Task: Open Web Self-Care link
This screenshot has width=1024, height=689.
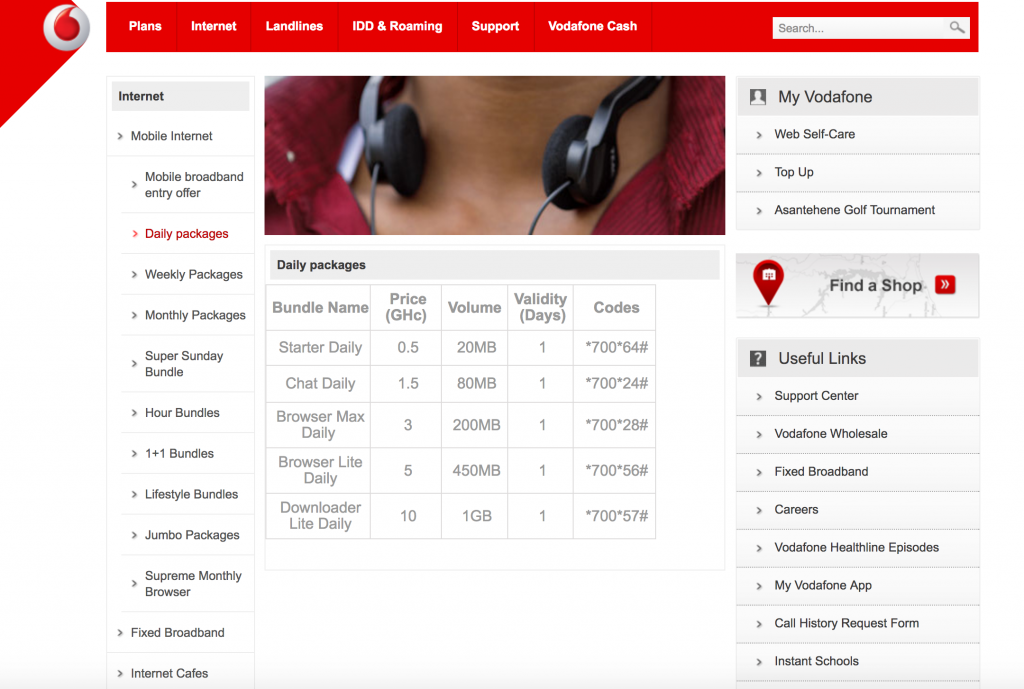Action: pyautogui.click(x=814, y=134)
